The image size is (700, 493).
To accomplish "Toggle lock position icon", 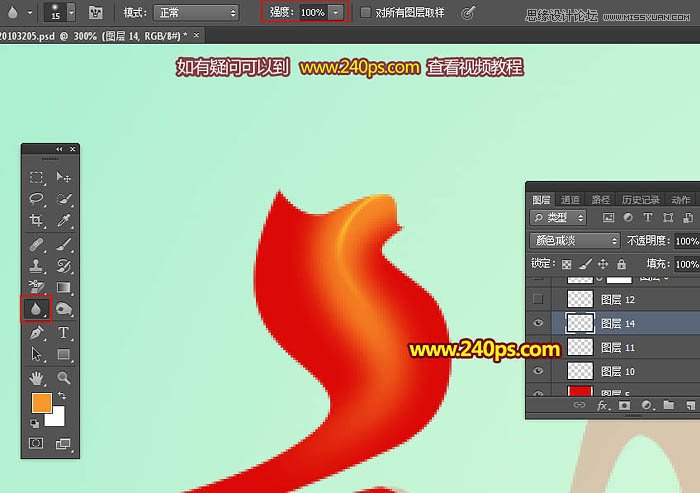I will point(603,264).
